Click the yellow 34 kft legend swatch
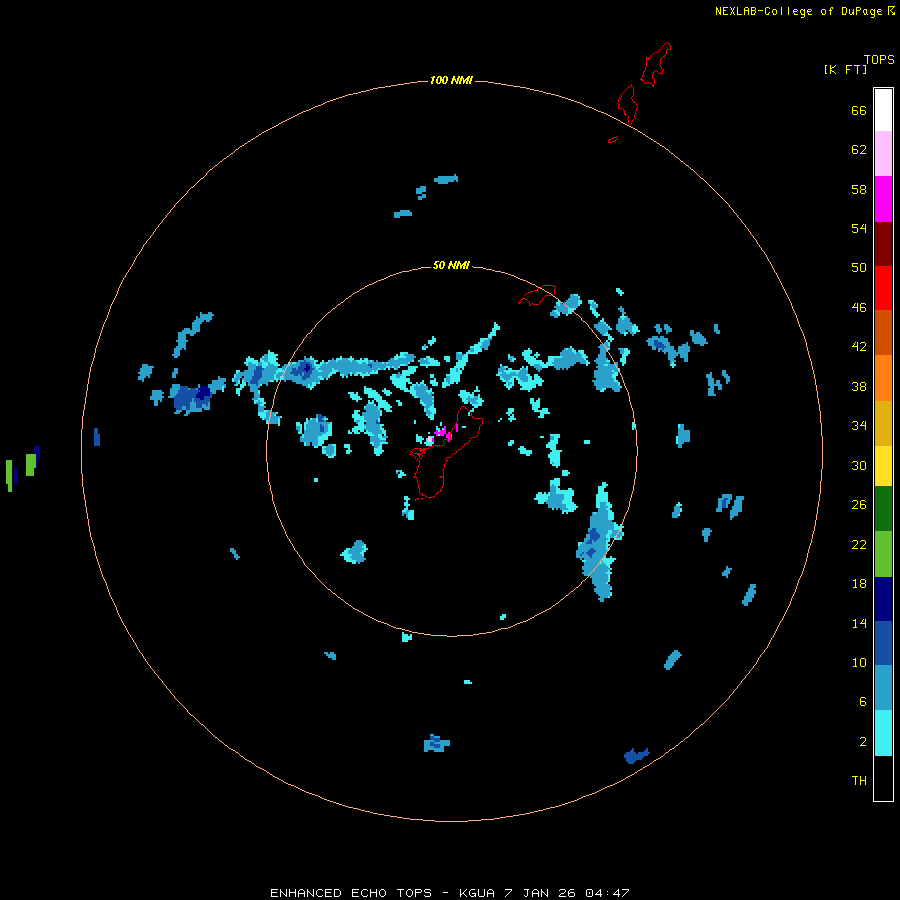Screen dimensions: 900x900 [883, 466]
